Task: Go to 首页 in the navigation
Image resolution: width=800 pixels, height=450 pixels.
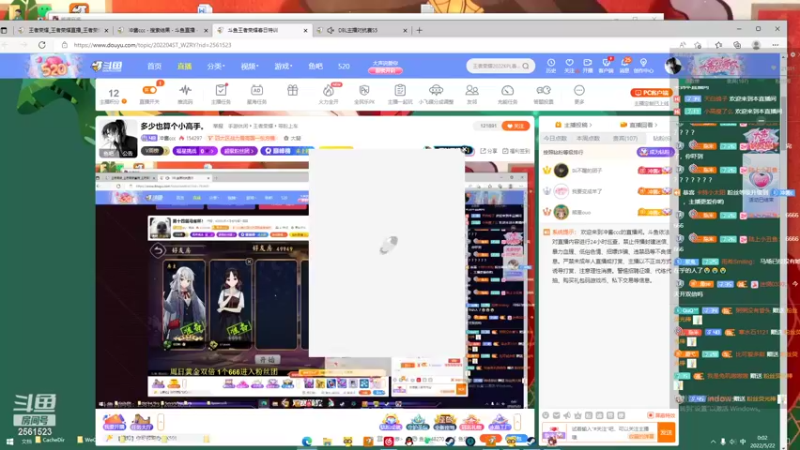Action: point(154,66)
